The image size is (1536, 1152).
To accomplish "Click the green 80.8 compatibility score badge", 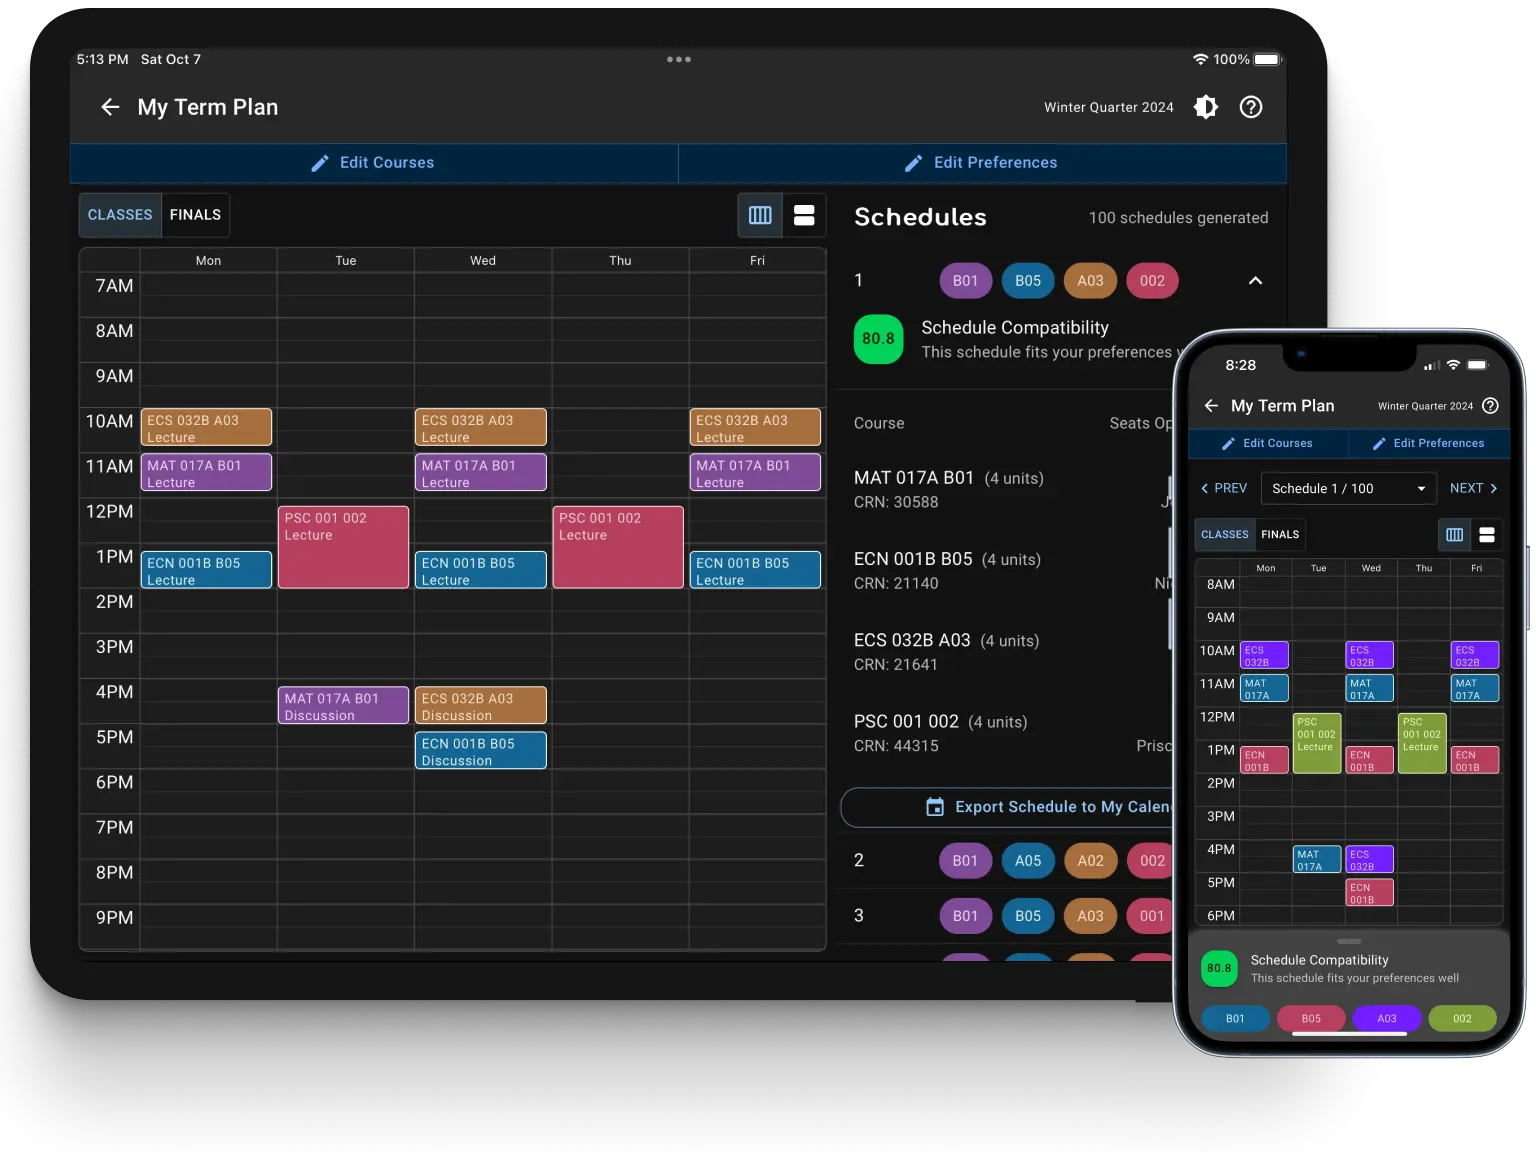I will pyautogui.click(x=878, y=339).
